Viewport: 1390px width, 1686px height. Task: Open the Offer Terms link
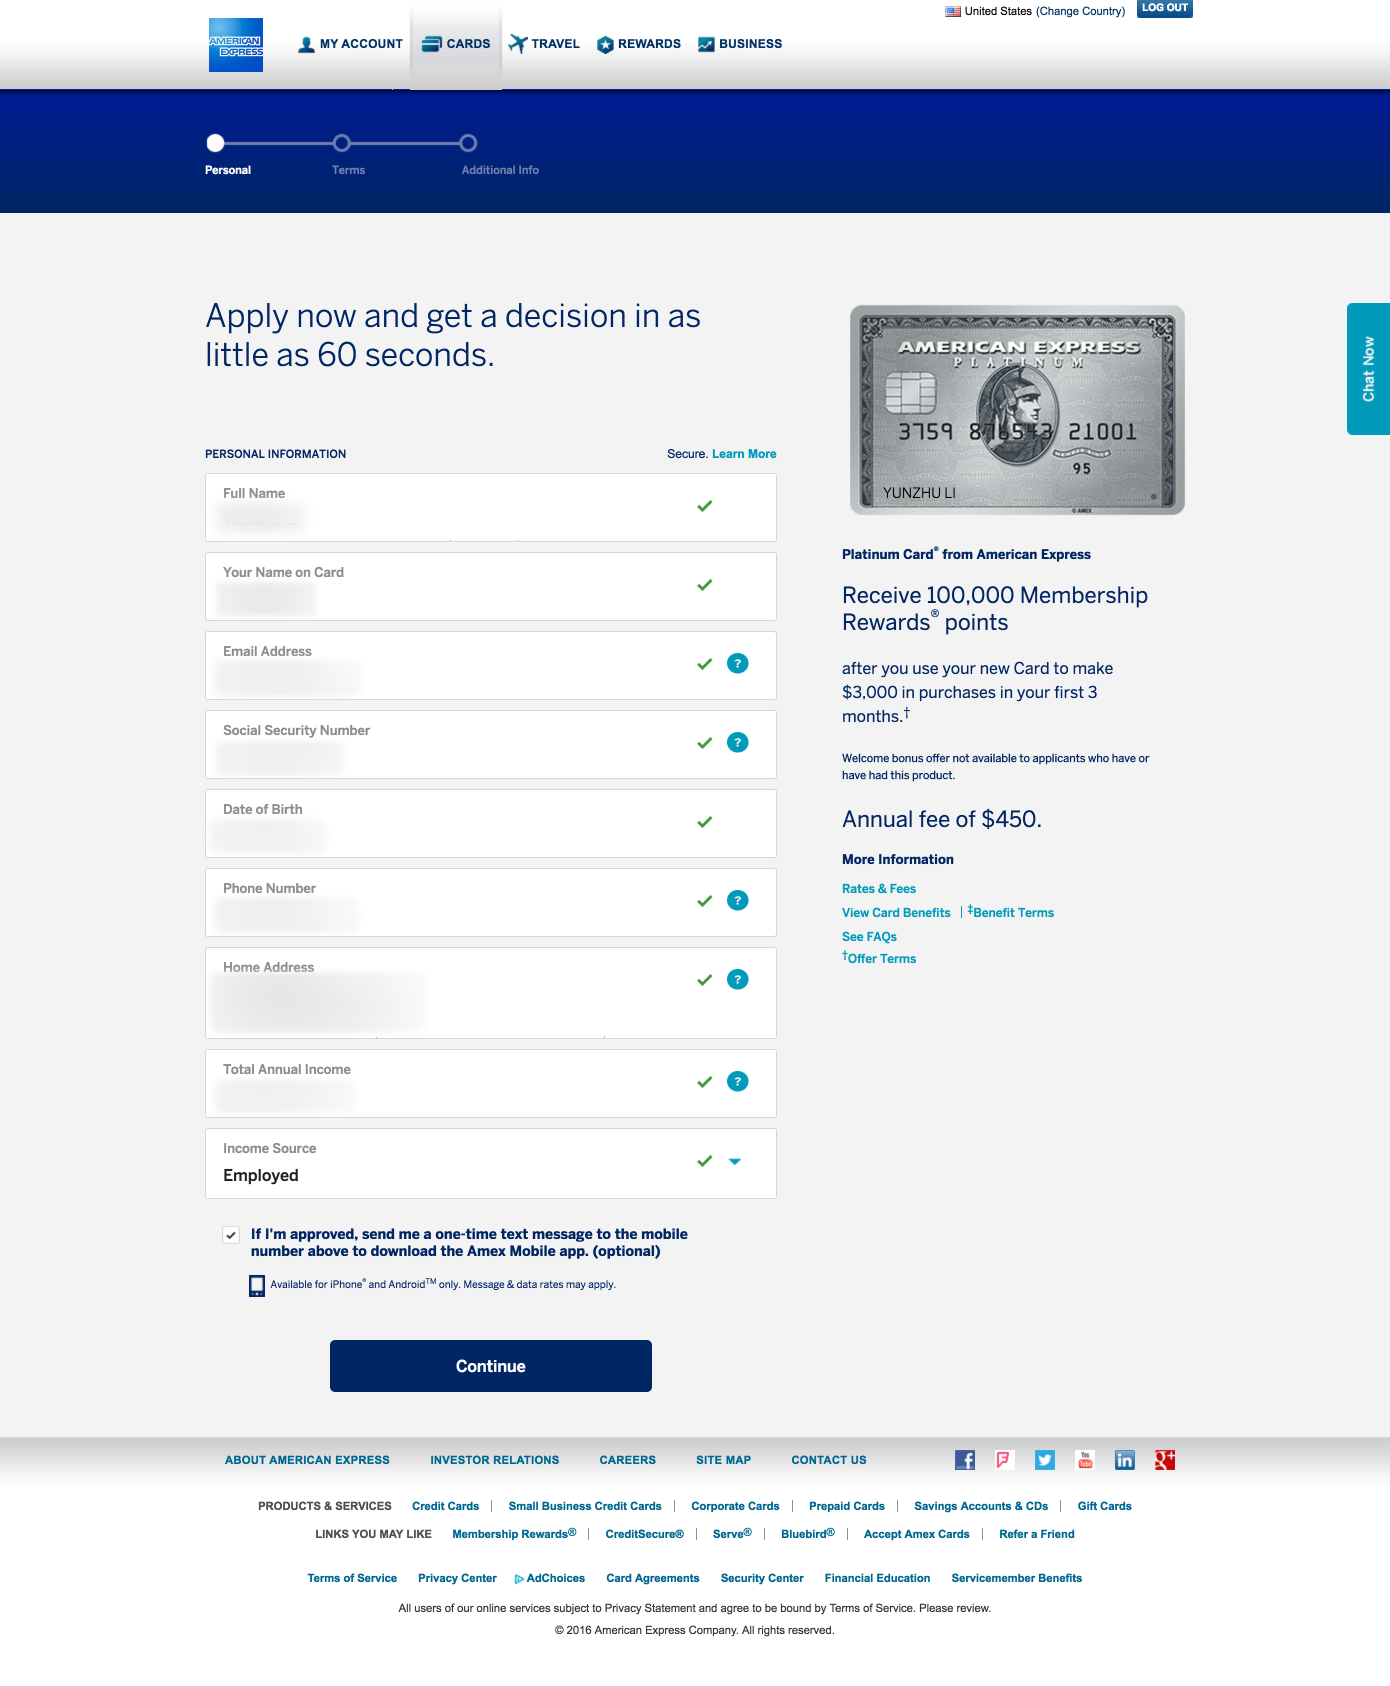879,958
